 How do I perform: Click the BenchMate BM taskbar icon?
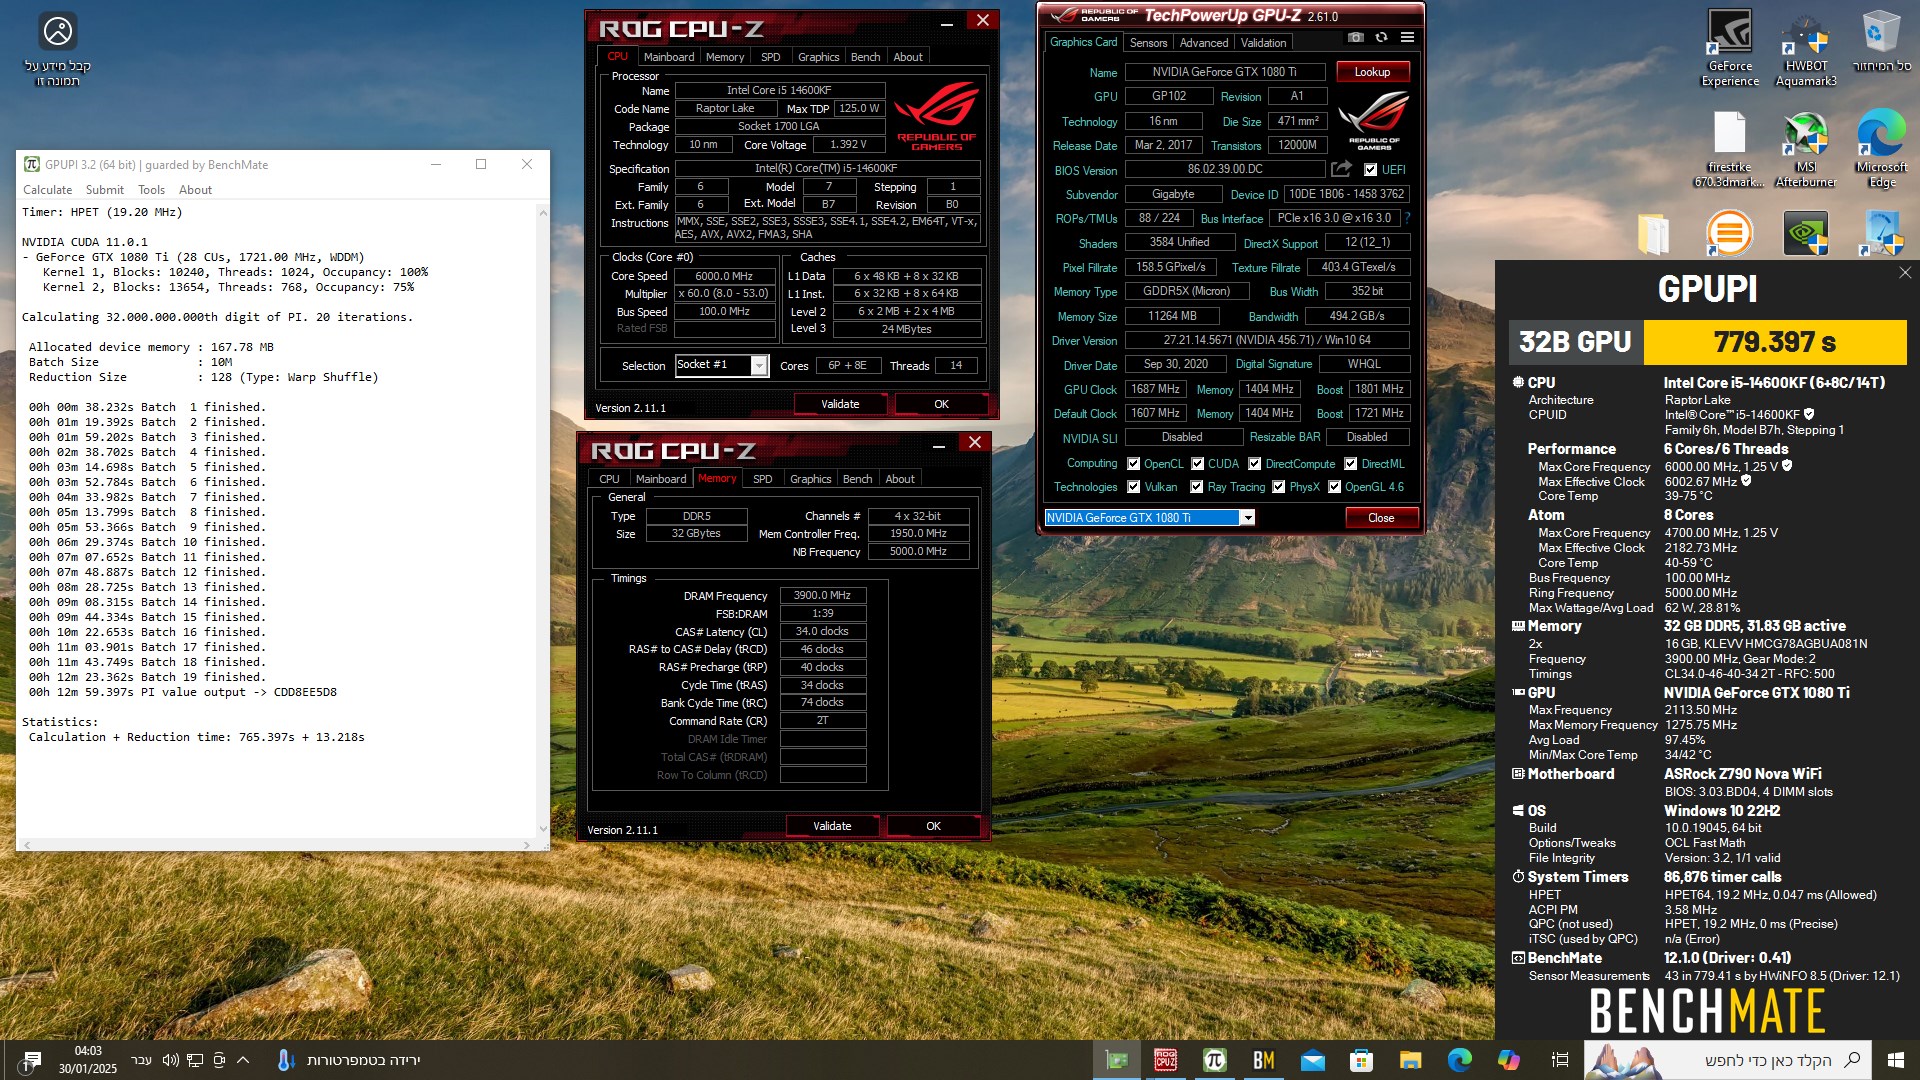[x=1263, y=1060]
